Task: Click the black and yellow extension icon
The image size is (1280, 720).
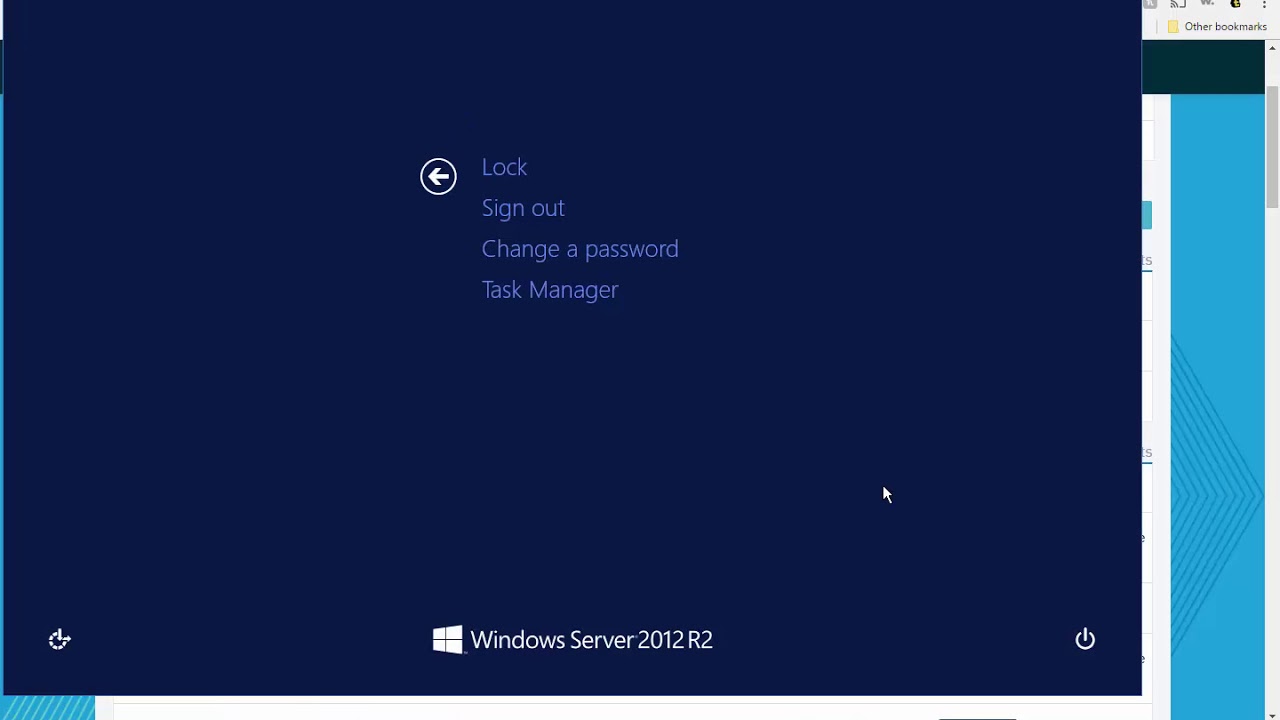Action: [x=1235, y=4]
